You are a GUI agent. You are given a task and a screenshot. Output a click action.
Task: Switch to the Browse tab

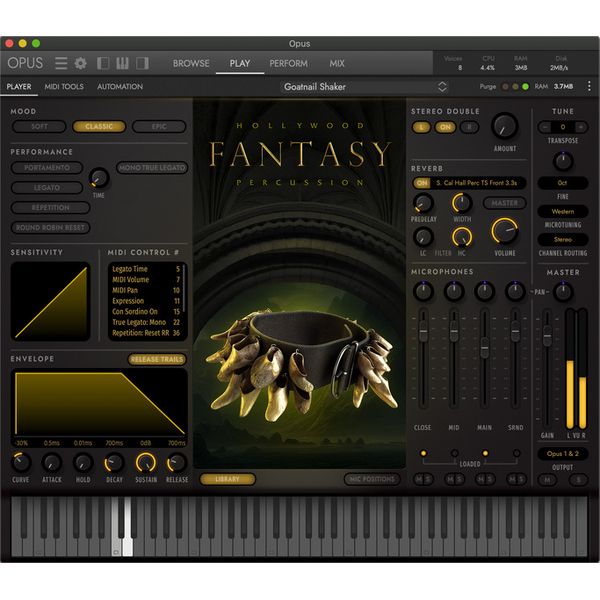click(191, 64)
